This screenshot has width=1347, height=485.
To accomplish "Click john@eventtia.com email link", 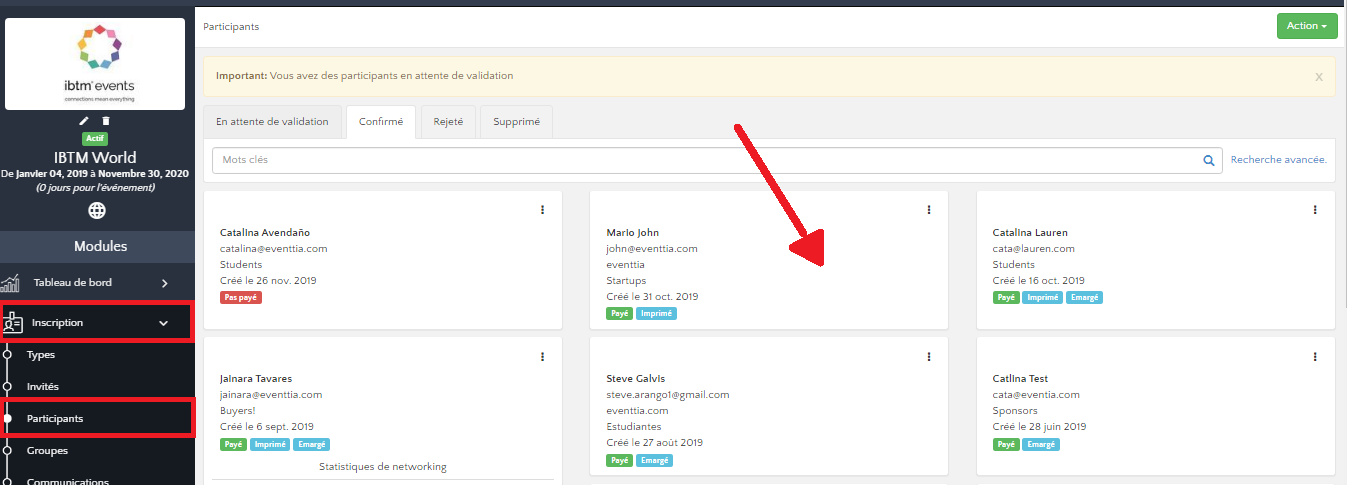I will (x=651, y=249).
